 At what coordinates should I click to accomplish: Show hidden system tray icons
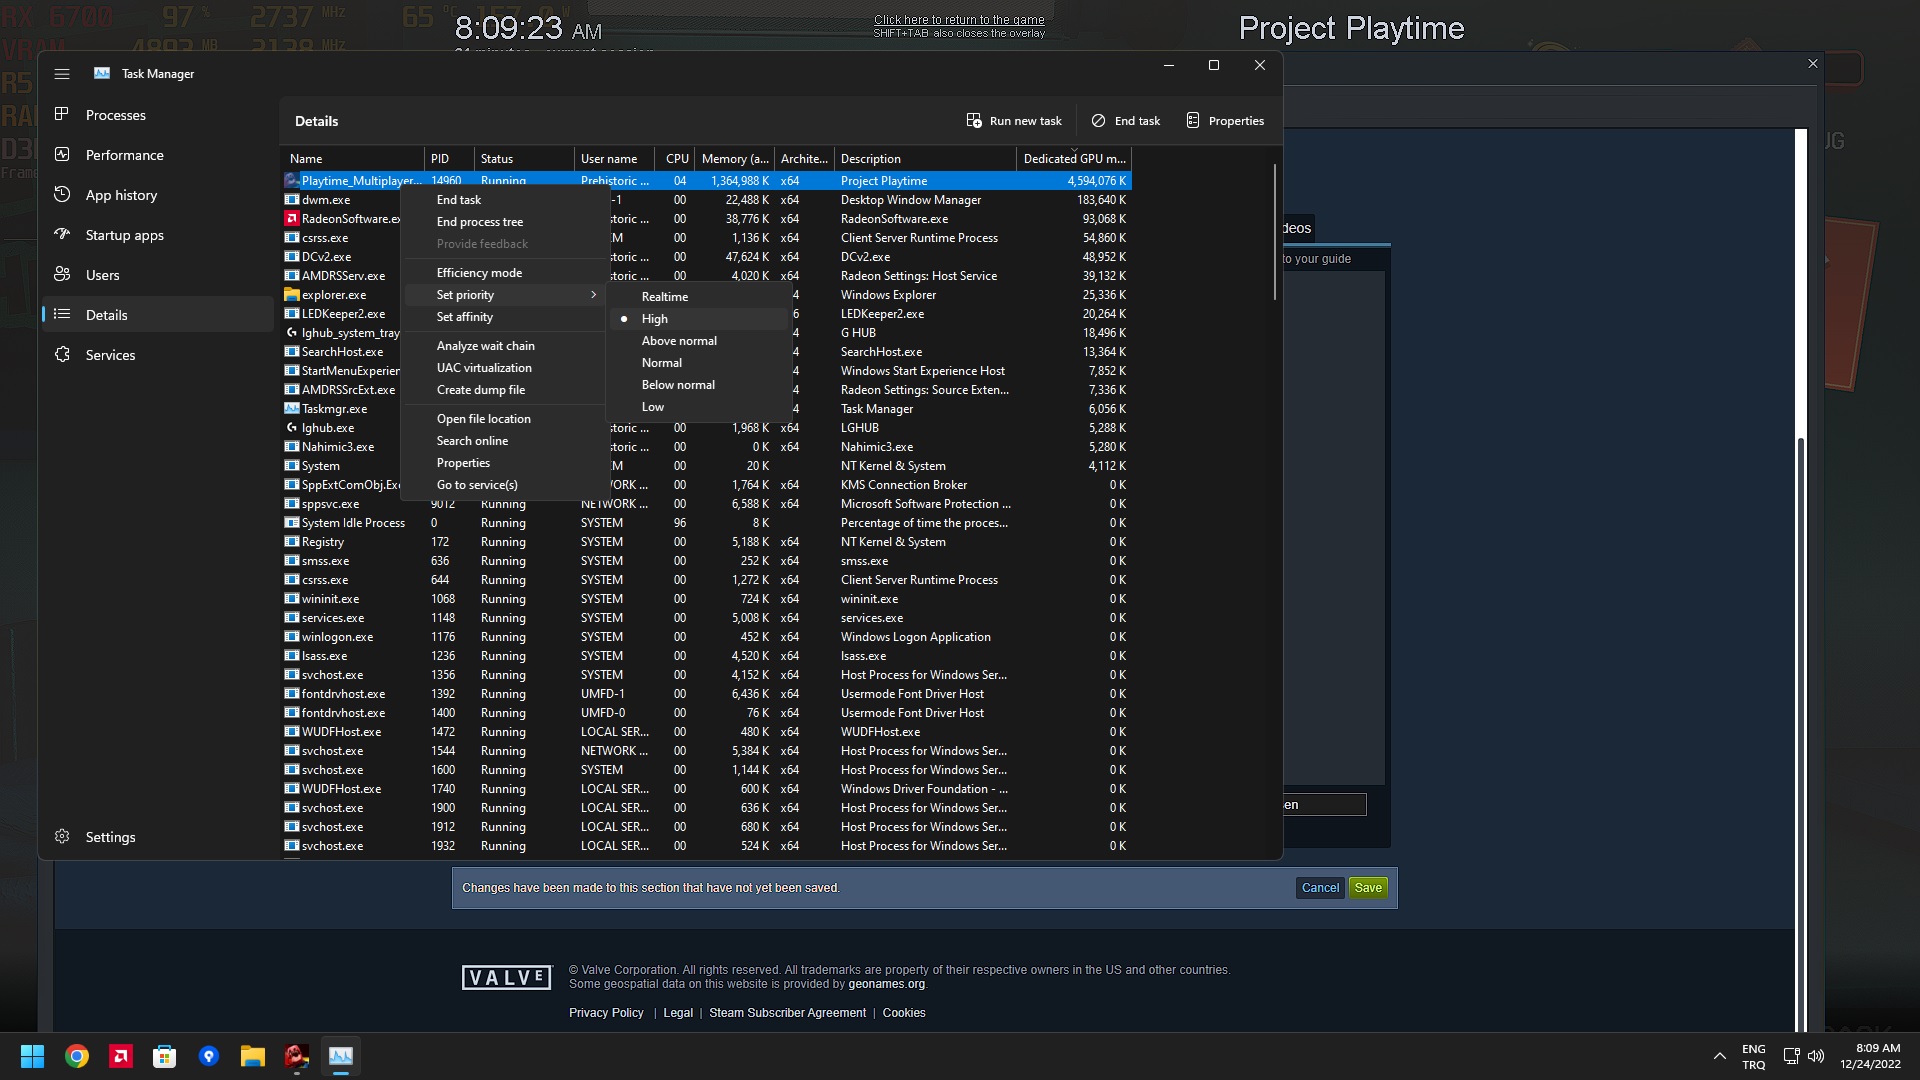[1719, 1056]
